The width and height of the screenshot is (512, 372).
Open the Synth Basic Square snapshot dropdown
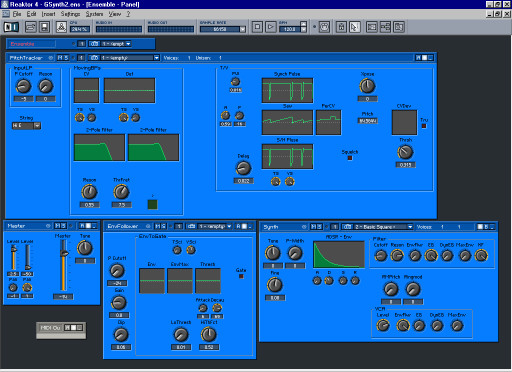410,227
